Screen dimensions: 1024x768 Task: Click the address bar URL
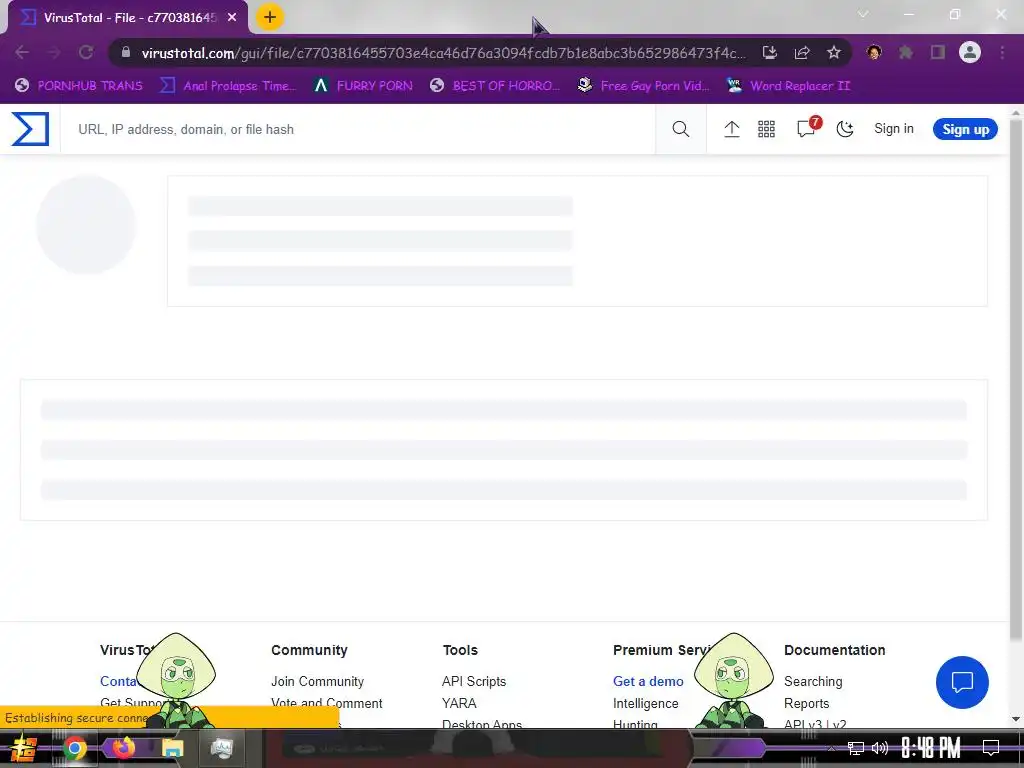coord(443,53)
